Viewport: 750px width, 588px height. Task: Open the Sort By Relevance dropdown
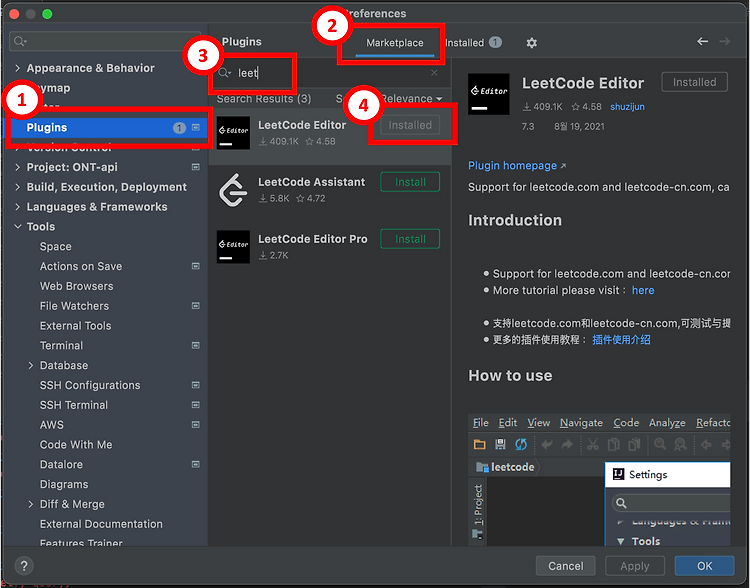(389, 99)
